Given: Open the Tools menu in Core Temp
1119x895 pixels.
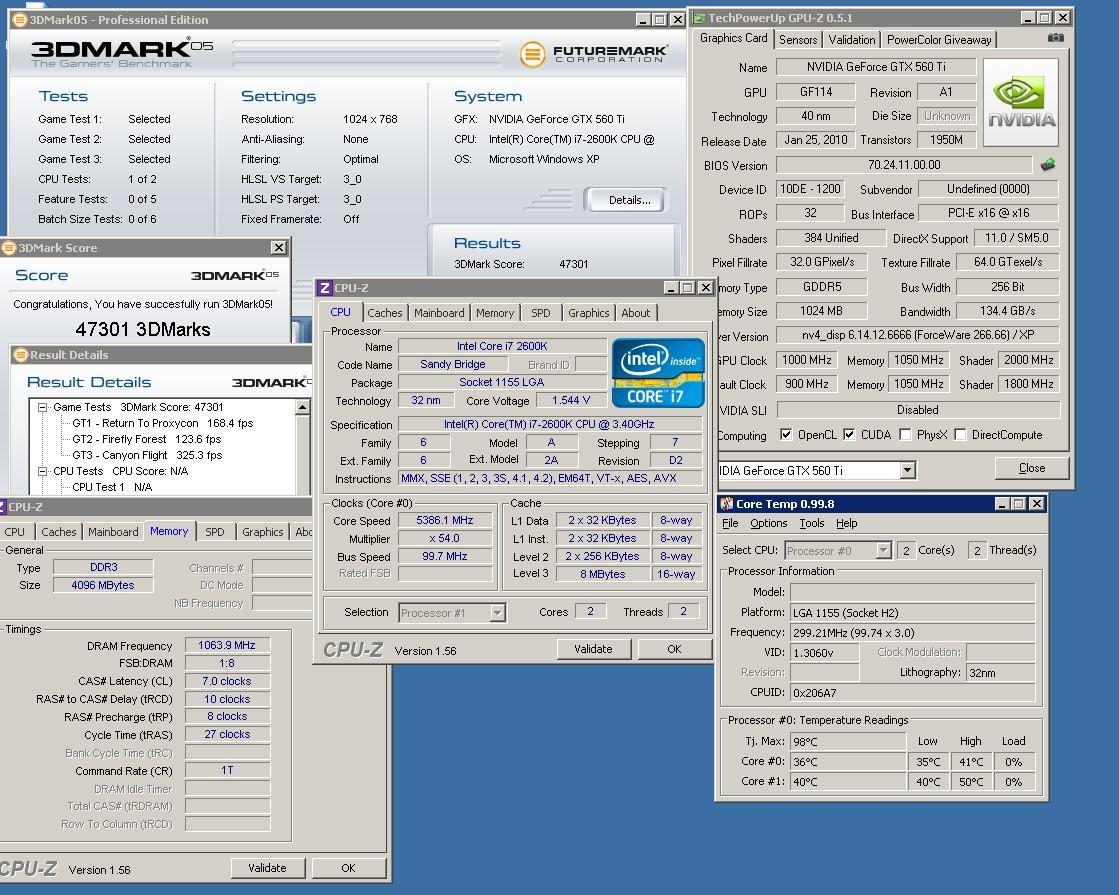Looking at the screenshot, I should click(x=812, y=523).
